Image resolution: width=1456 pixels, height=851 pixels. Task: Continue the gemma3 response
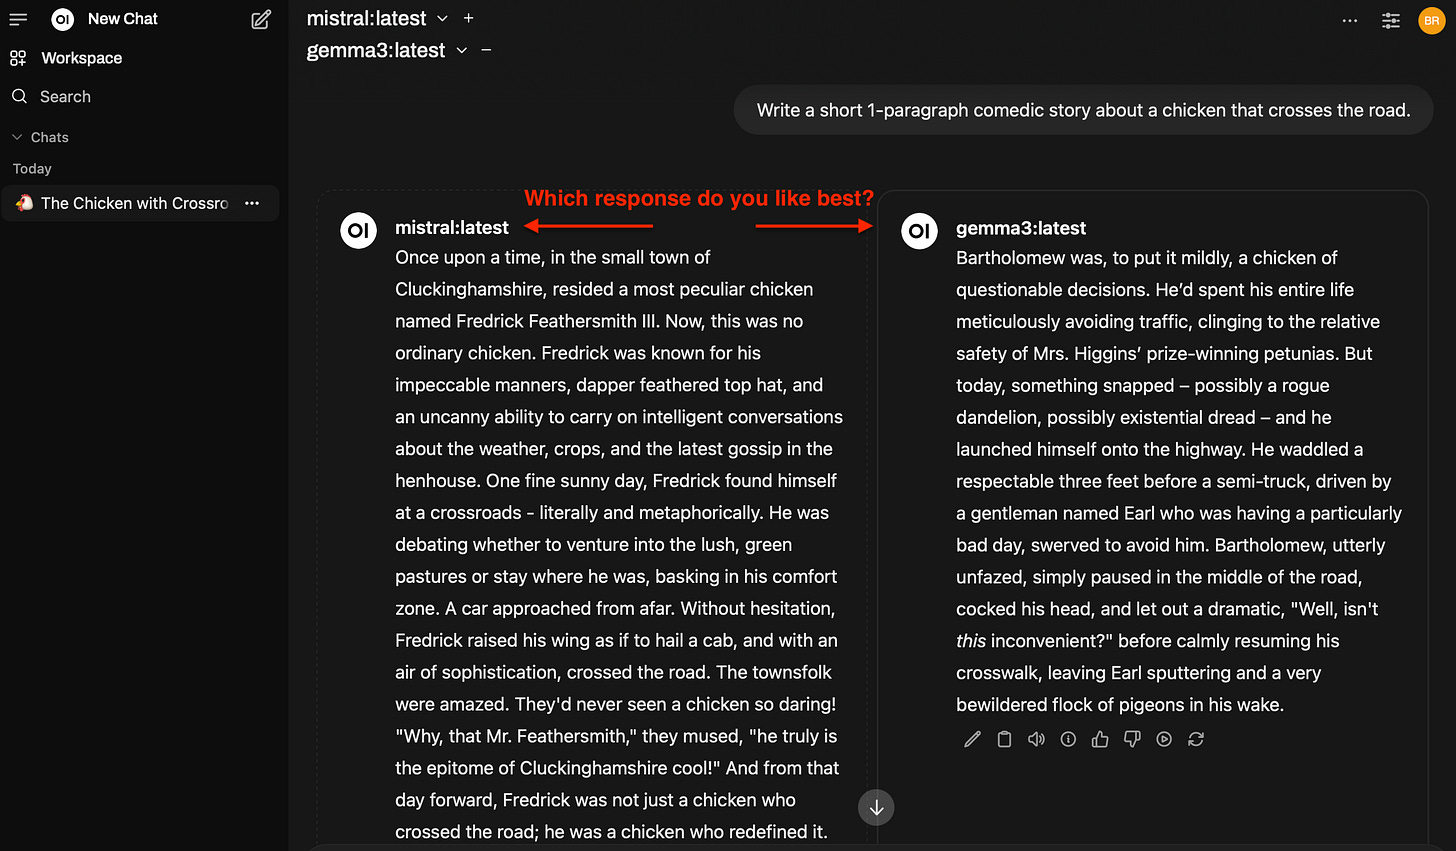(x=1164, y=739)
